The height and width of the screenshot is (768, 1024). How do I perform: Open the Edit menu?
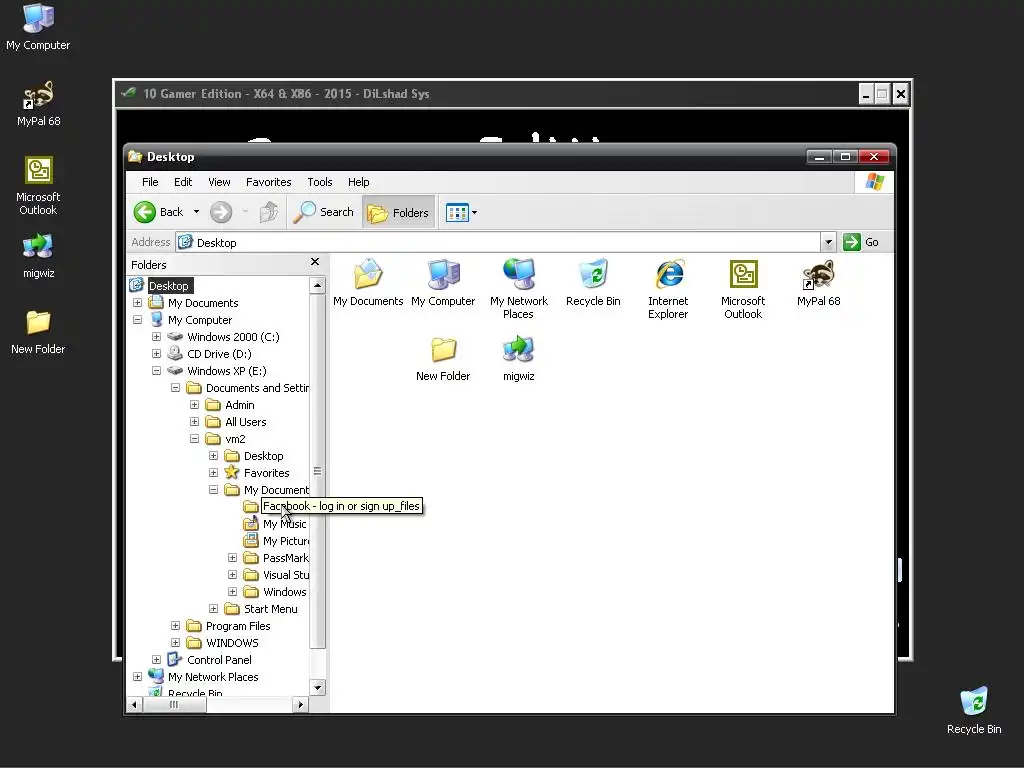pyautogui.click(x=183, y=182)
